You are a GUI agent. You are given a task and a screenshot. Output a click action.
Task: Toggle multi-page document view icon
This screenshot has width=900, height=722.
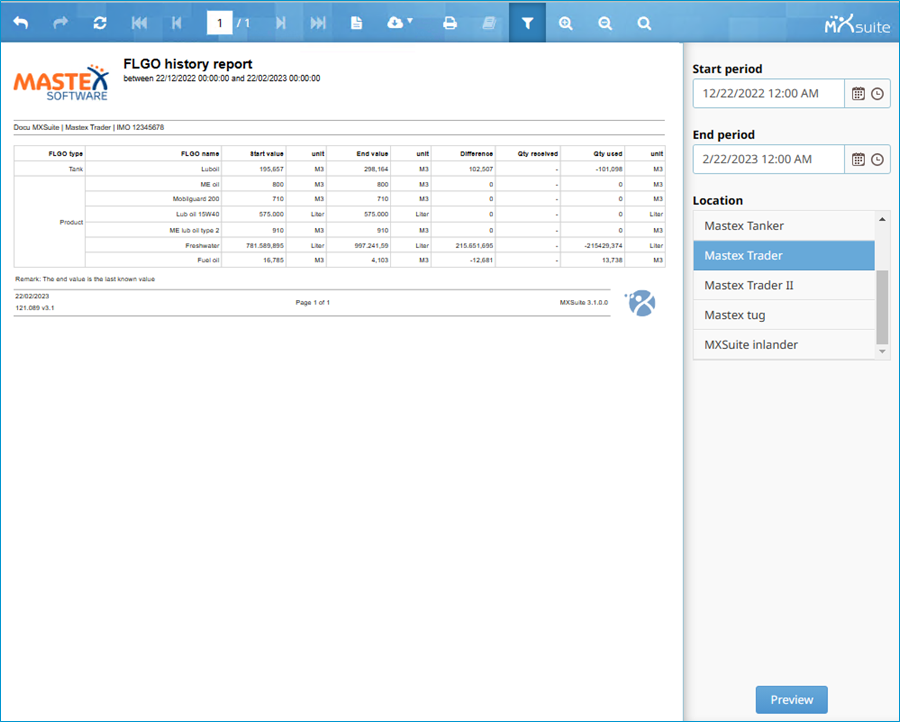[x=356, y=23]
